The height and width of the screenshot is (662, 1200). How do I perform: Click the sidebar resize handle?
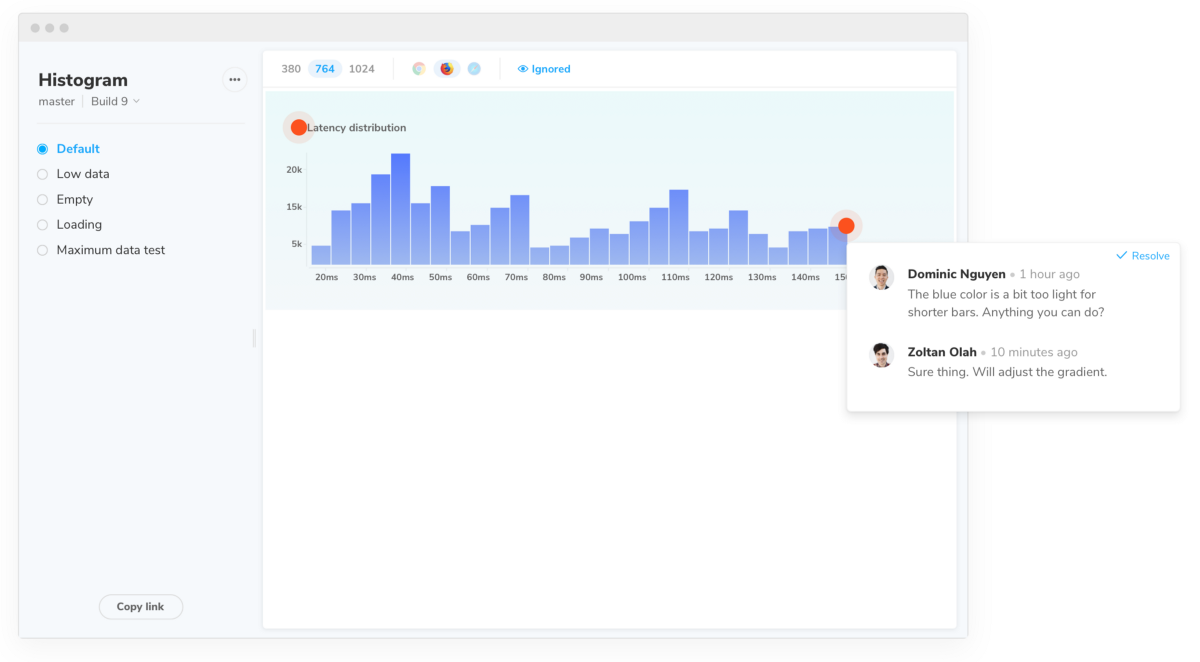coord(254,338)
